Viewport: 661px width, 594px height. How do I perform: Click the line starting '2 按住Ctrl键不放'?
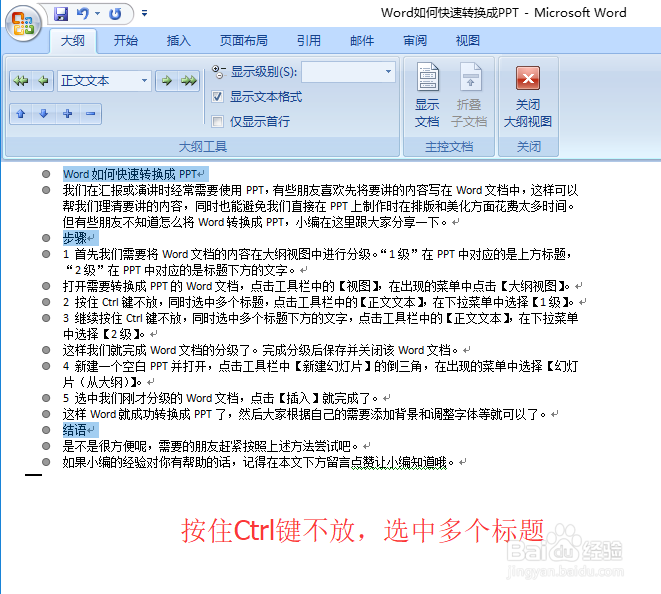click(318, 302)
